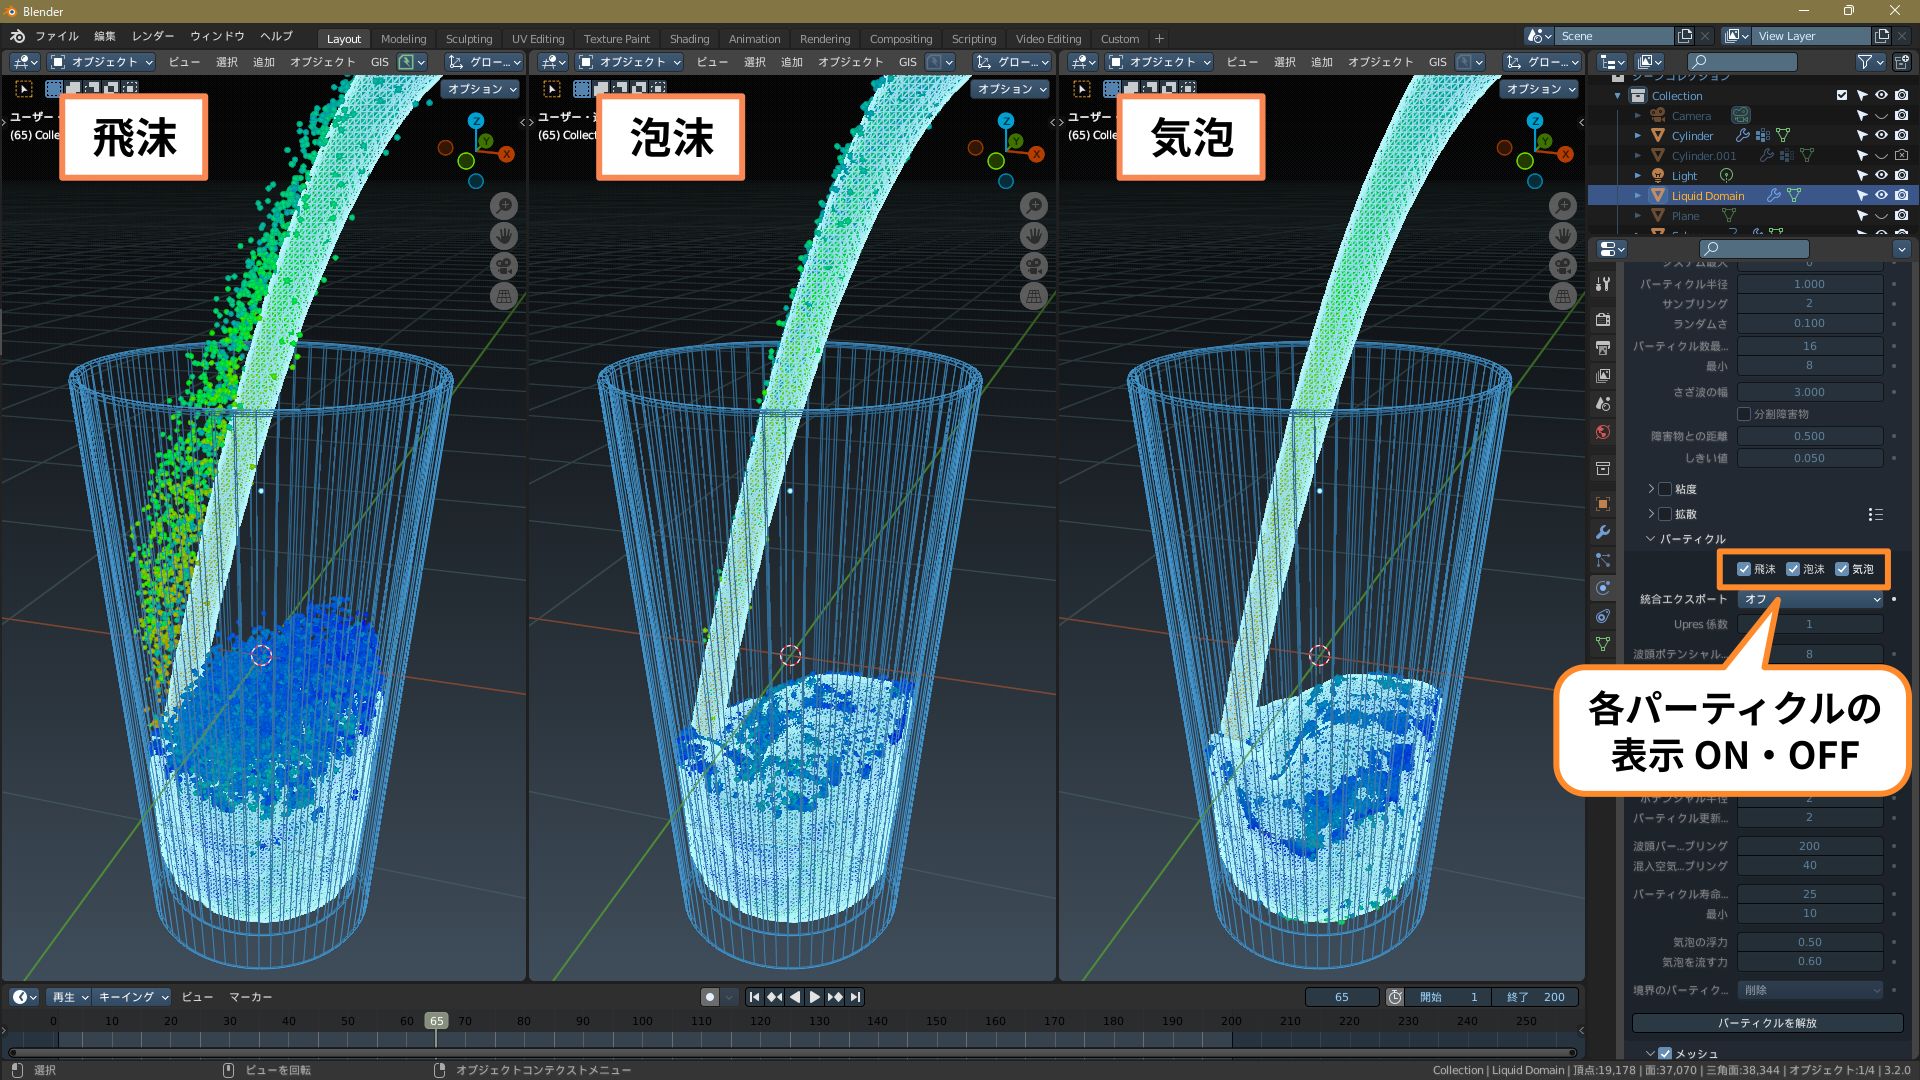Open the World properties tab icon

point(1603,432)
